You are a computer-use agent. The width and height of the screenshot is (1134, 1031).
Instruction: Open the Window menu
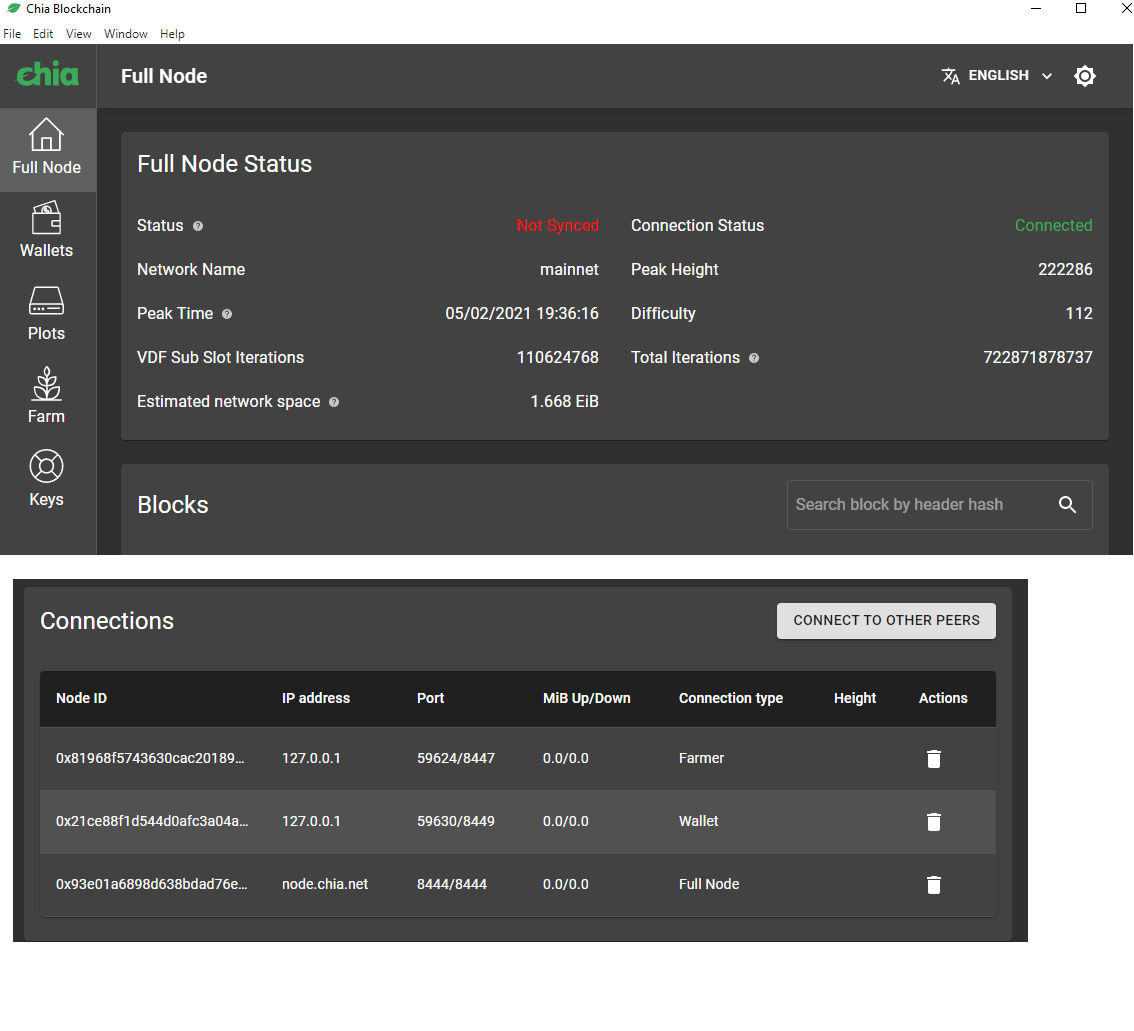coord(126,34)
